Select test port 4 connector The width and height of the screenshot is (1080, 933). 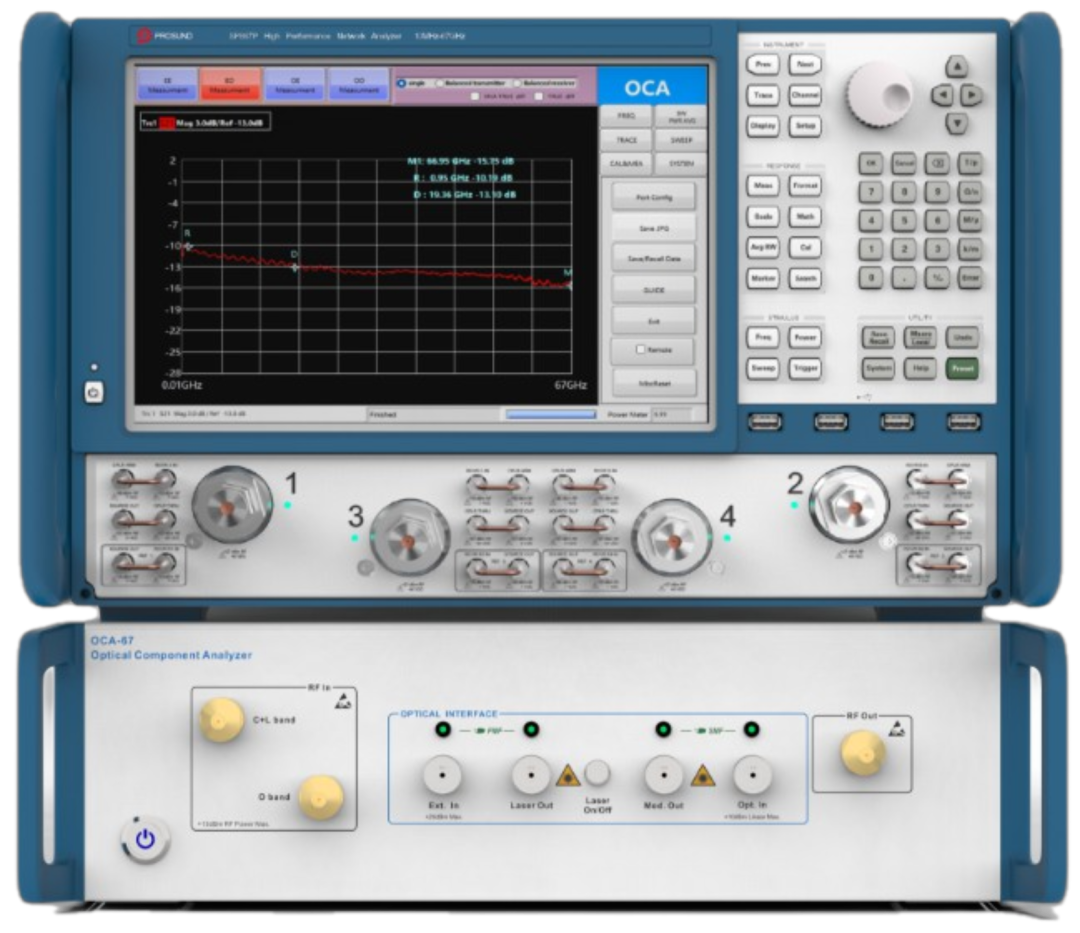[672, 538]
